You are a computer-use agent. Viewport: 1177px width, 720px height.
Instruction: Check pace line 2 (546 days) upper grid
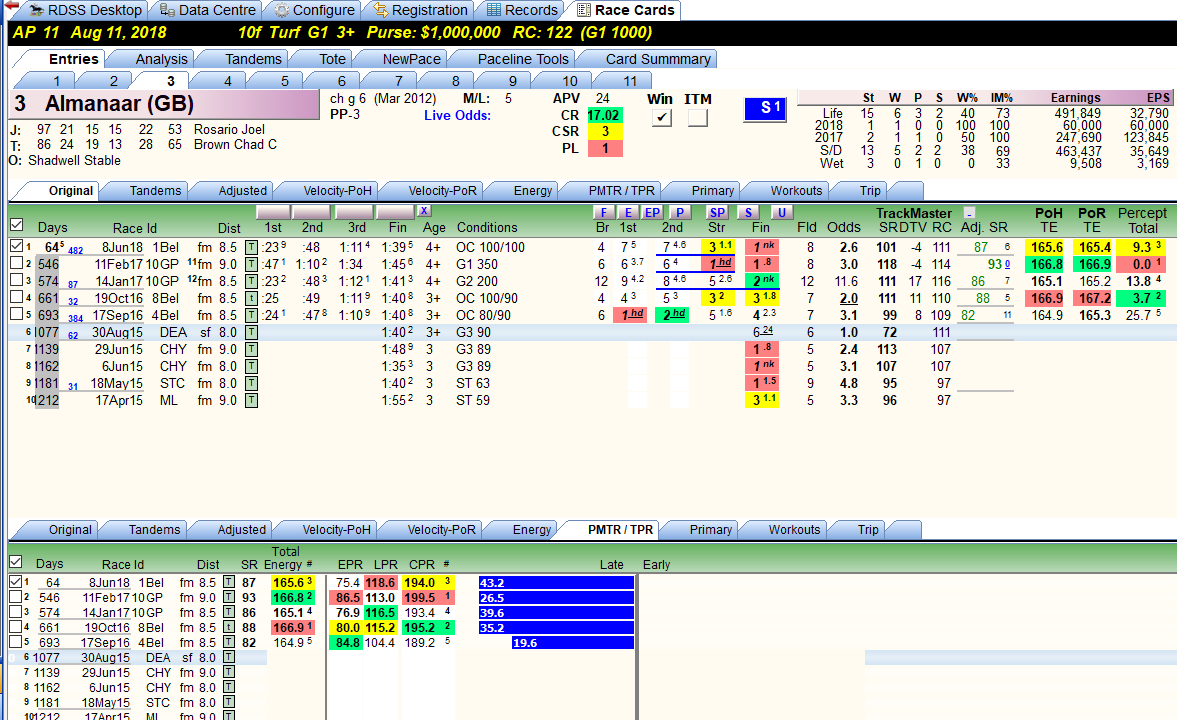click(17, 264)
